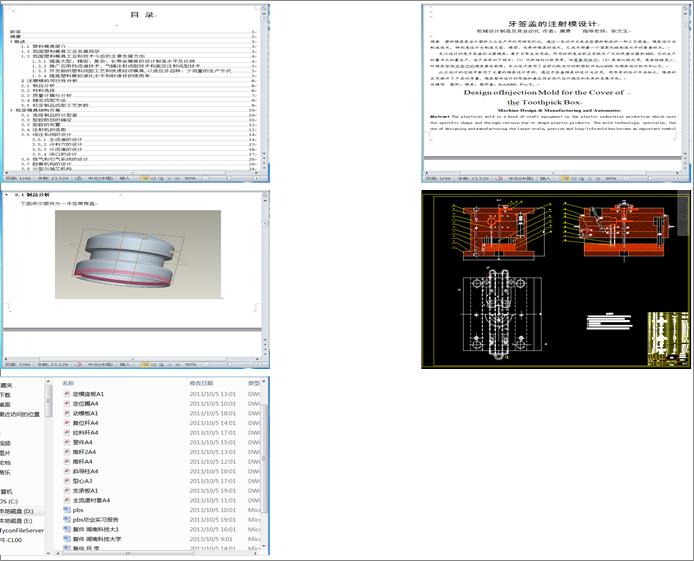Click 字数 word count in 目录 window status bar
The height and width of the screenshot is (561, 694).
(53, 178)
